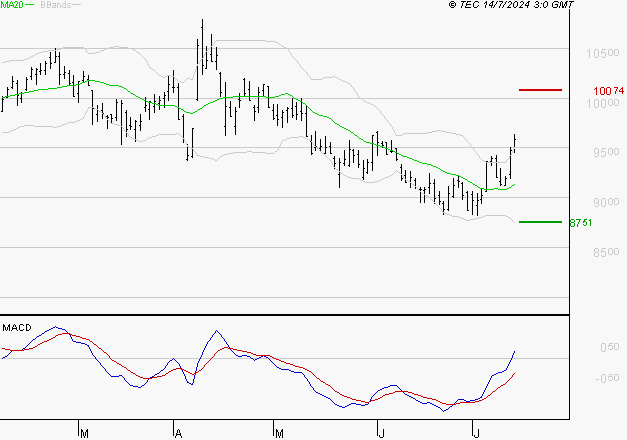Click the second M month marker
This screenshot has height=440, width=627.
(279, 433)
